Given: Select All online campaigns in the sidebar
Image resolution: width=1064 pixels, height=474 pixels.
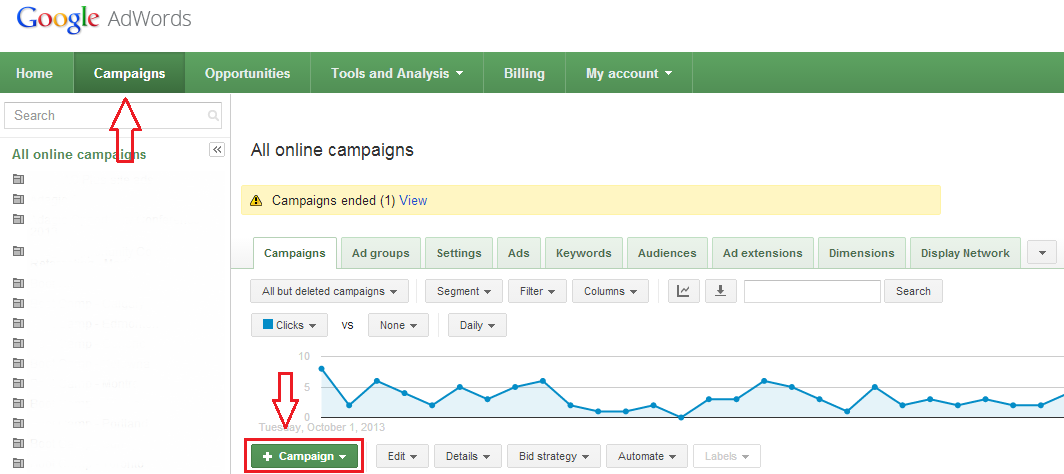Looking at the screenshot, I should point(79,155).
